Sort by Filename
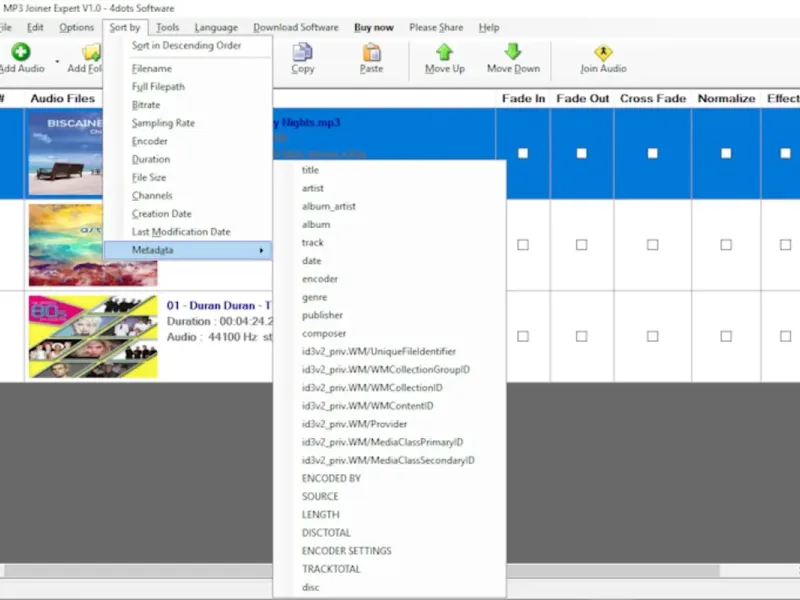This screenshot has height=600, width=800. 186,68
